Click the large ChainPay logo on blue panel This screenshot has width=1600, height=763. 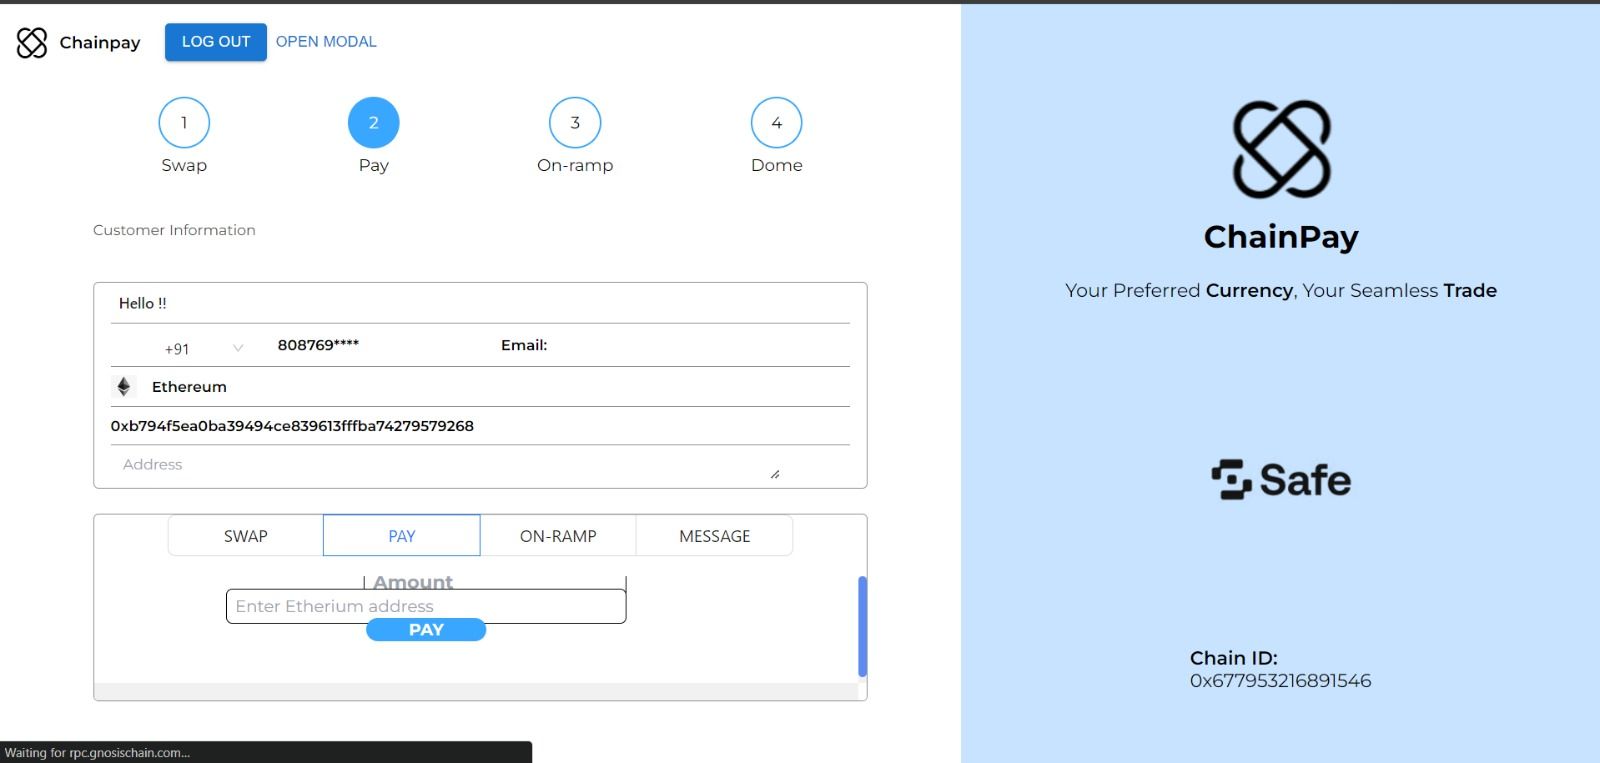(x=1281, y=149)
